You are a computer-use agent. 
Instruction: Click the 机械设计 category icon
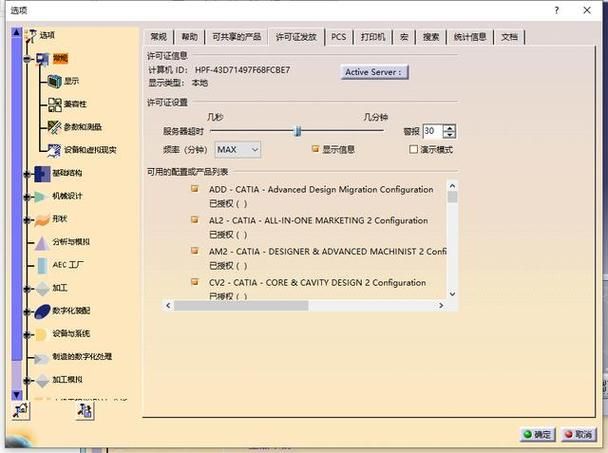[x=41, y=196]
